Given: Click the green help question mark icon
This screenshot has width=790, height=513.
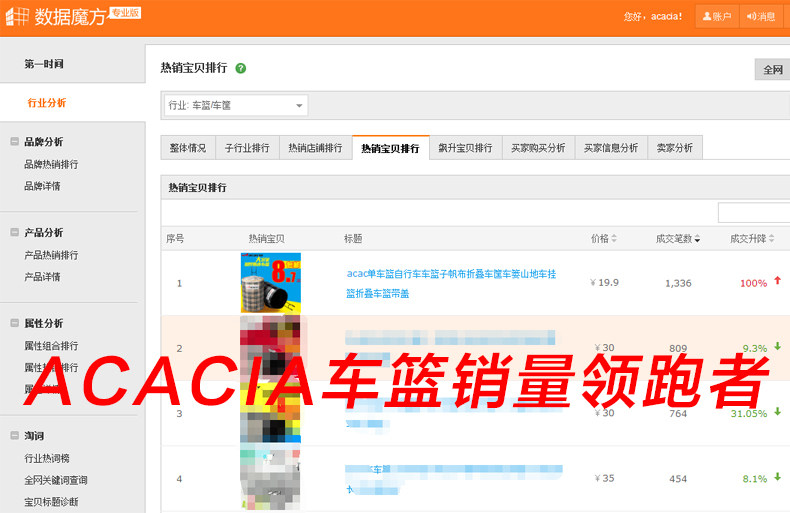Looking at the screenshot, I should pos(241,68).
